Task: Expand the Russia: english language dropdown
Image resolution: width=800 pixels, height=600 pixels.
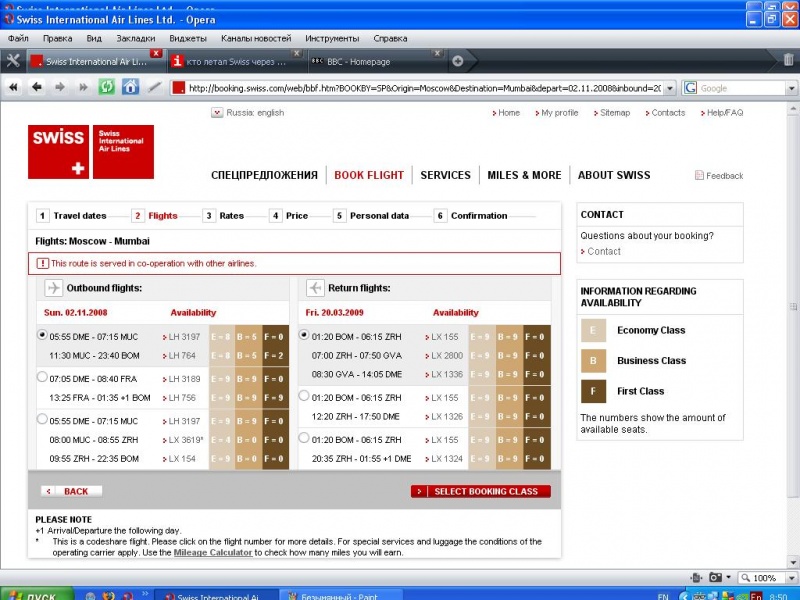Action: (217, 113)
